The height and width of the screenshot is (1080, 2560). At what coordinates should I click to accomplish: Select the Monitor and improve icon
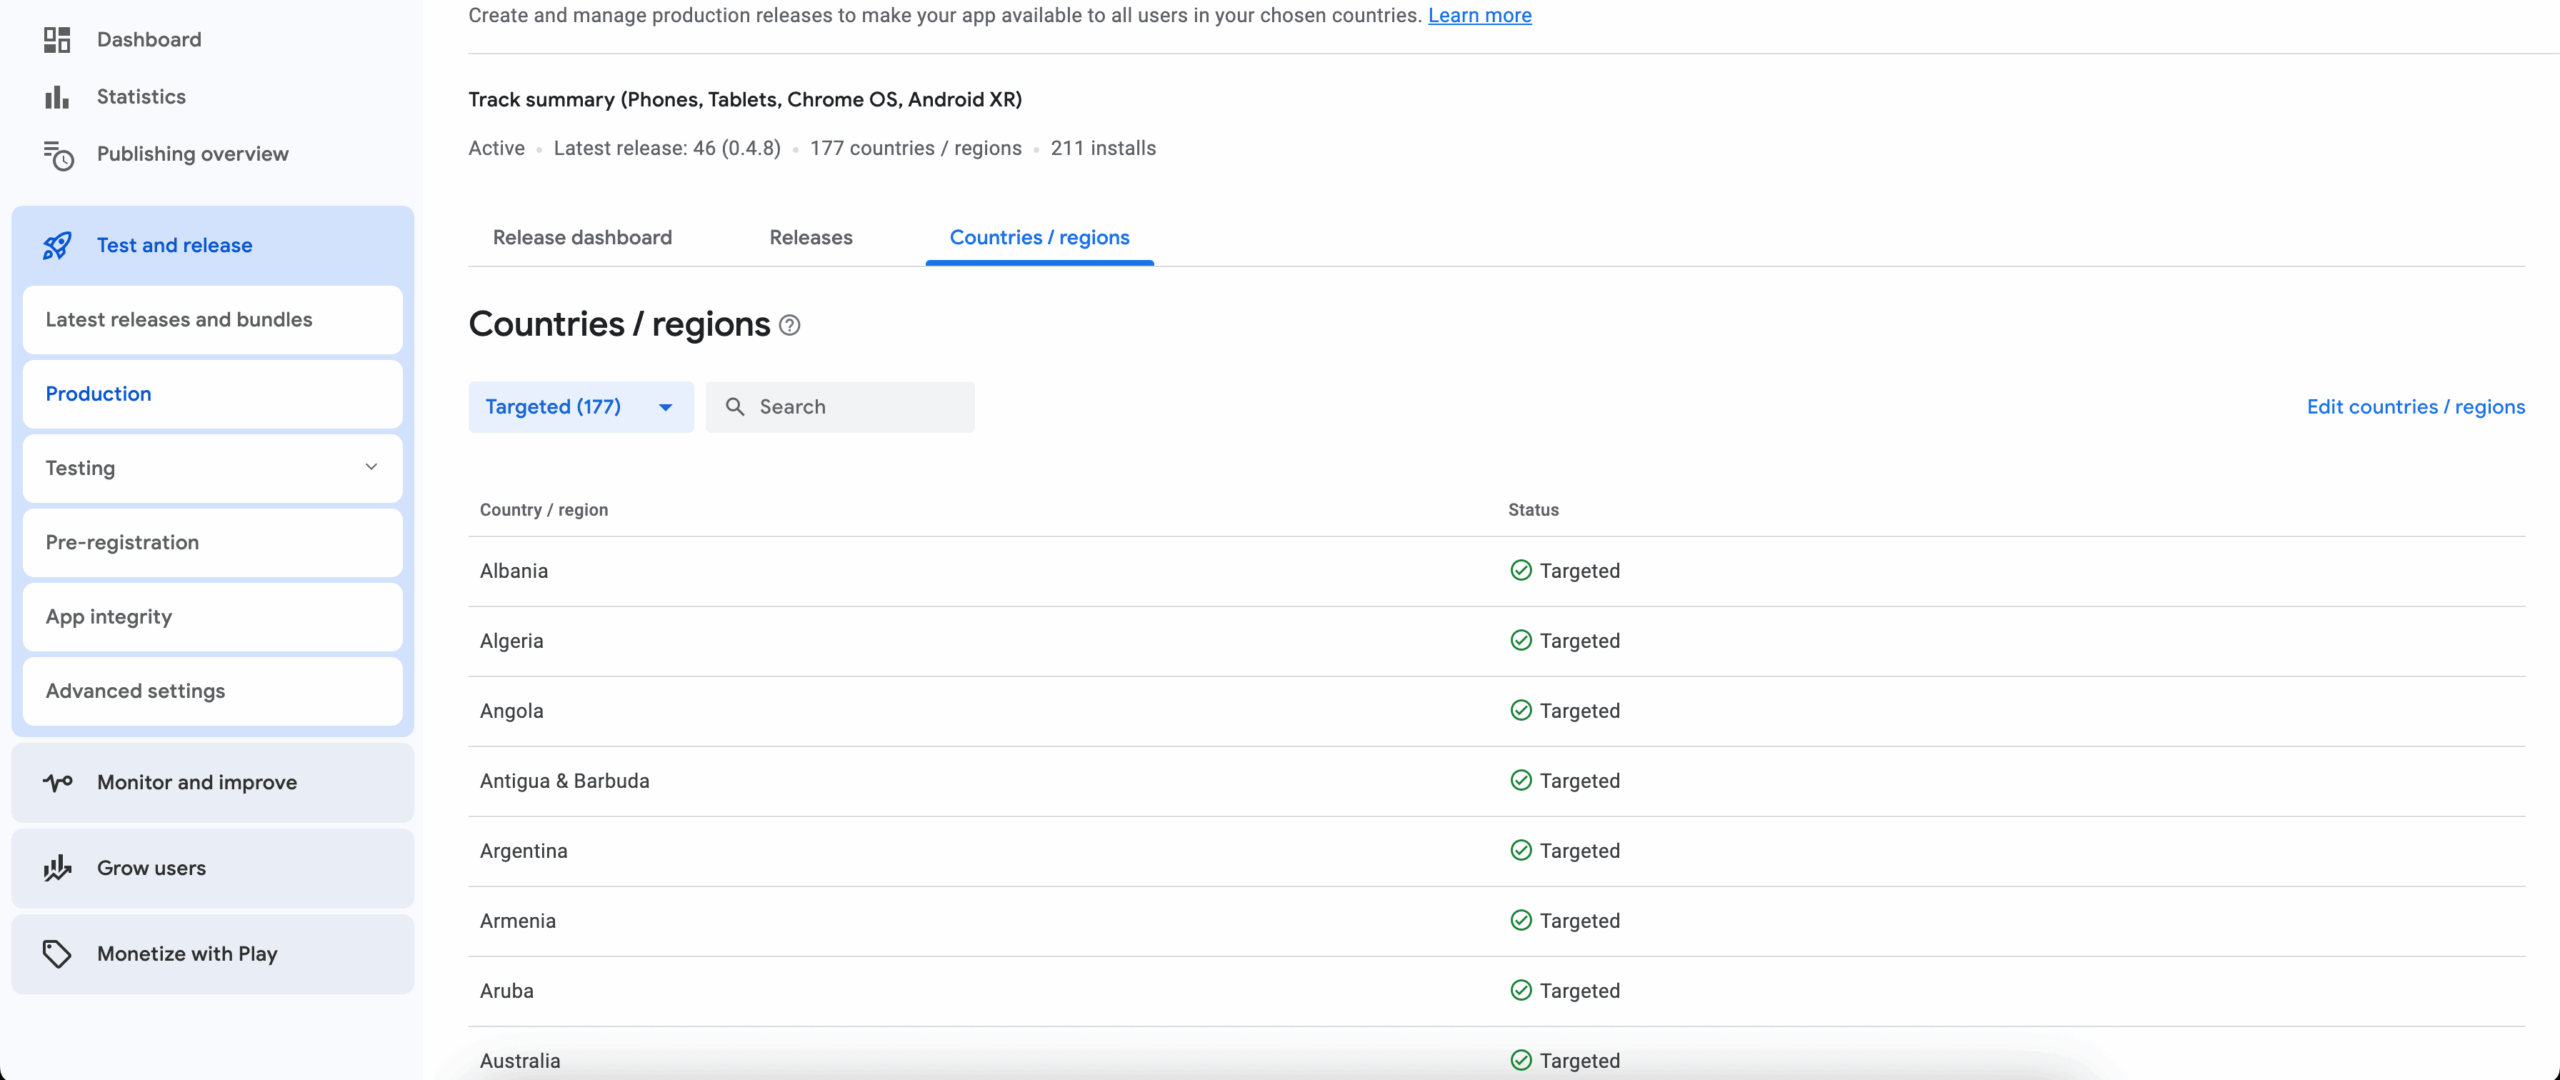57,783
